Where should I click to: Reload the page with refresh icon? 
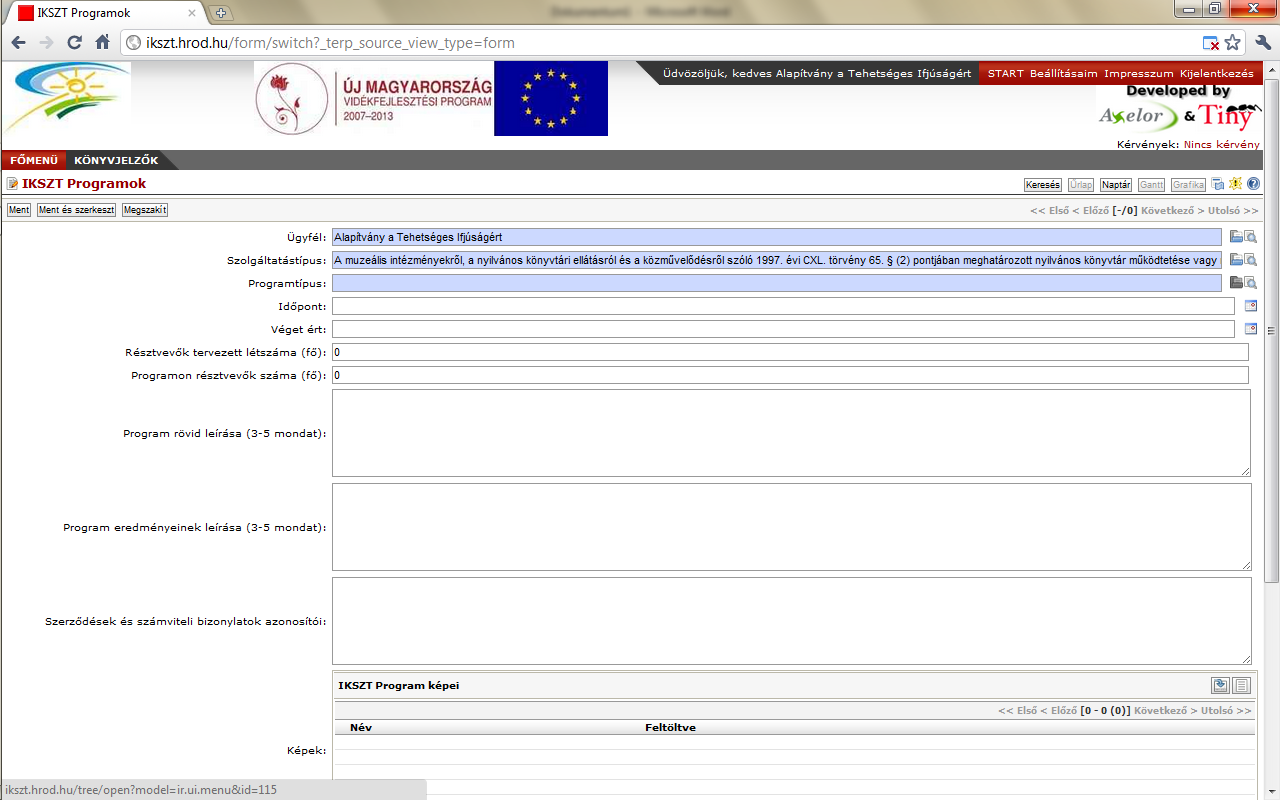[x=74, y=43]
